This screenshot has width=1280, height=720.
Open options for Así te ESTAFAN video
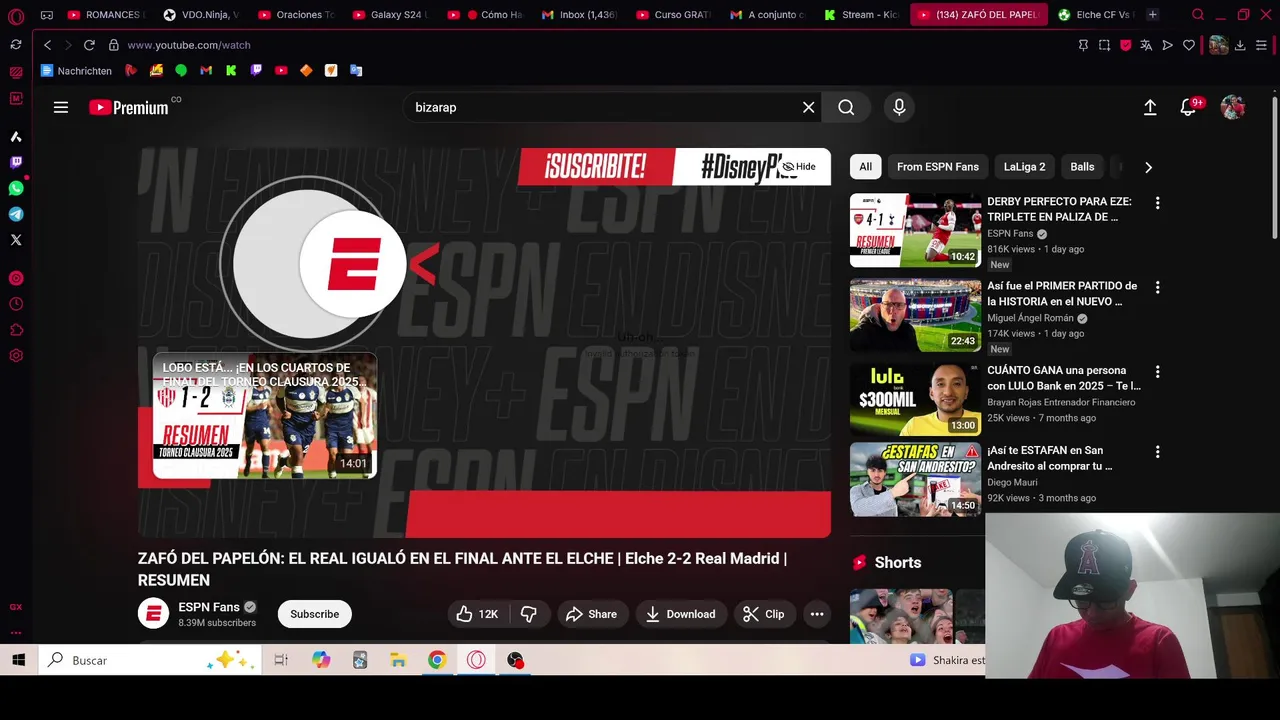coord(1157,452)
